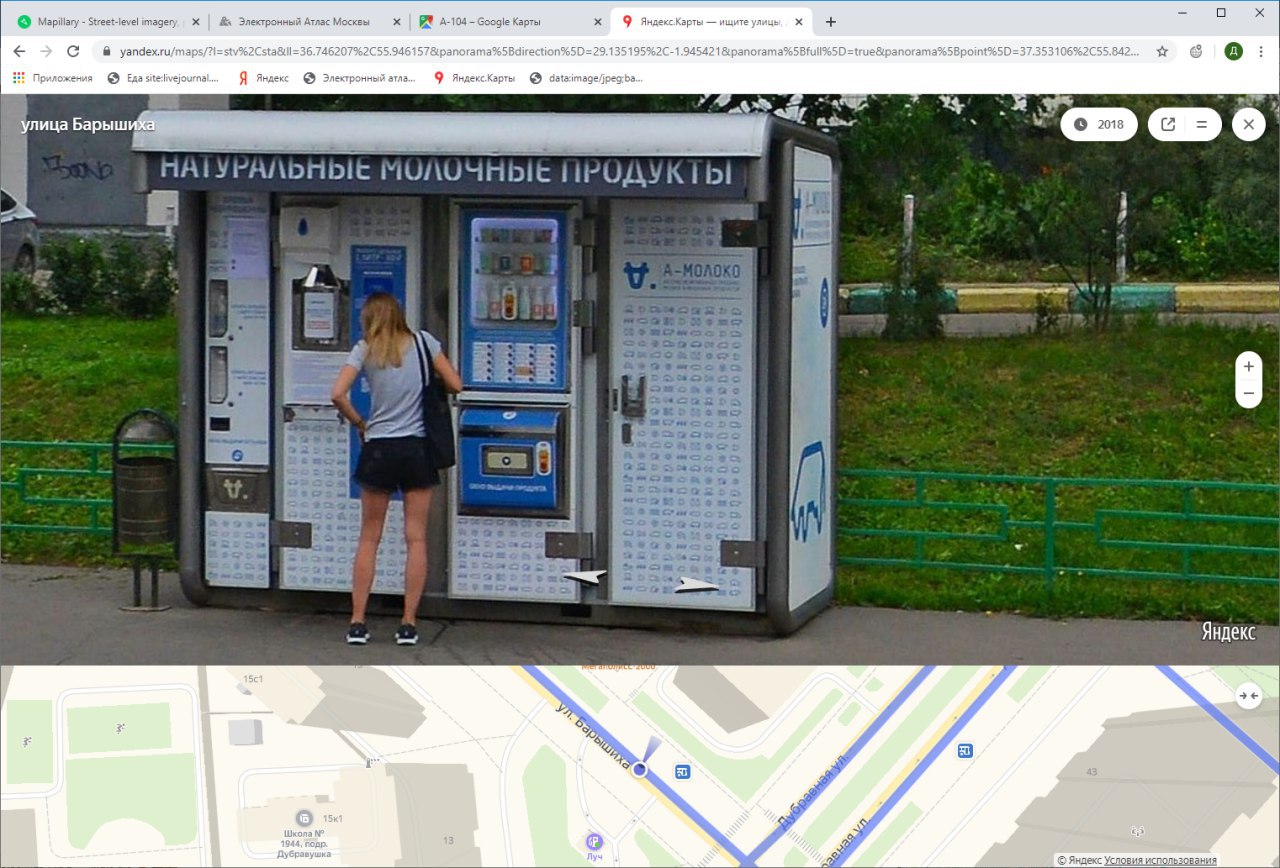Bookmark this page with the star
1280x868 pixels.
point(1162,51)
